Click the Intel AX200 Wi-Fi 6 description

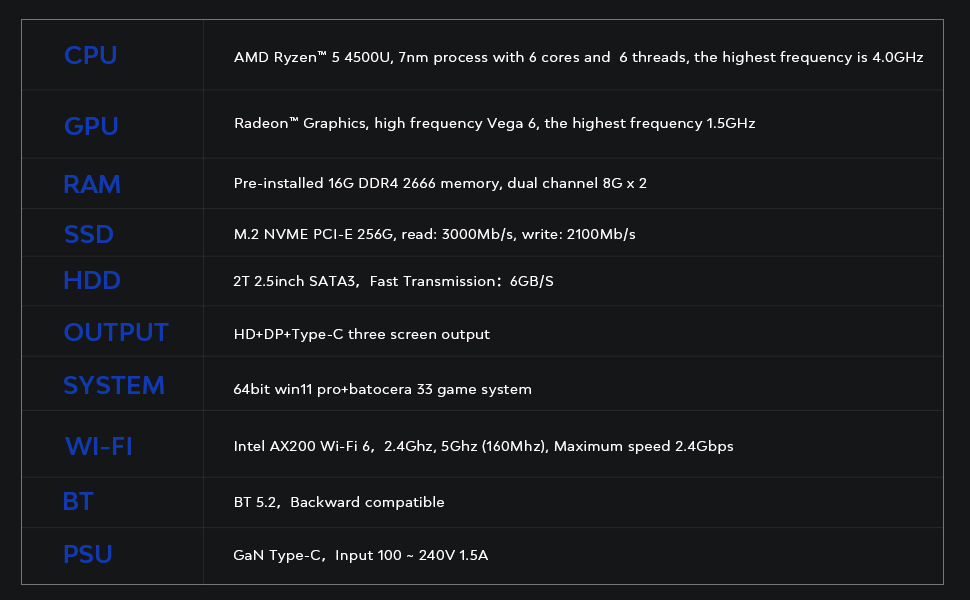click(483, 447)
